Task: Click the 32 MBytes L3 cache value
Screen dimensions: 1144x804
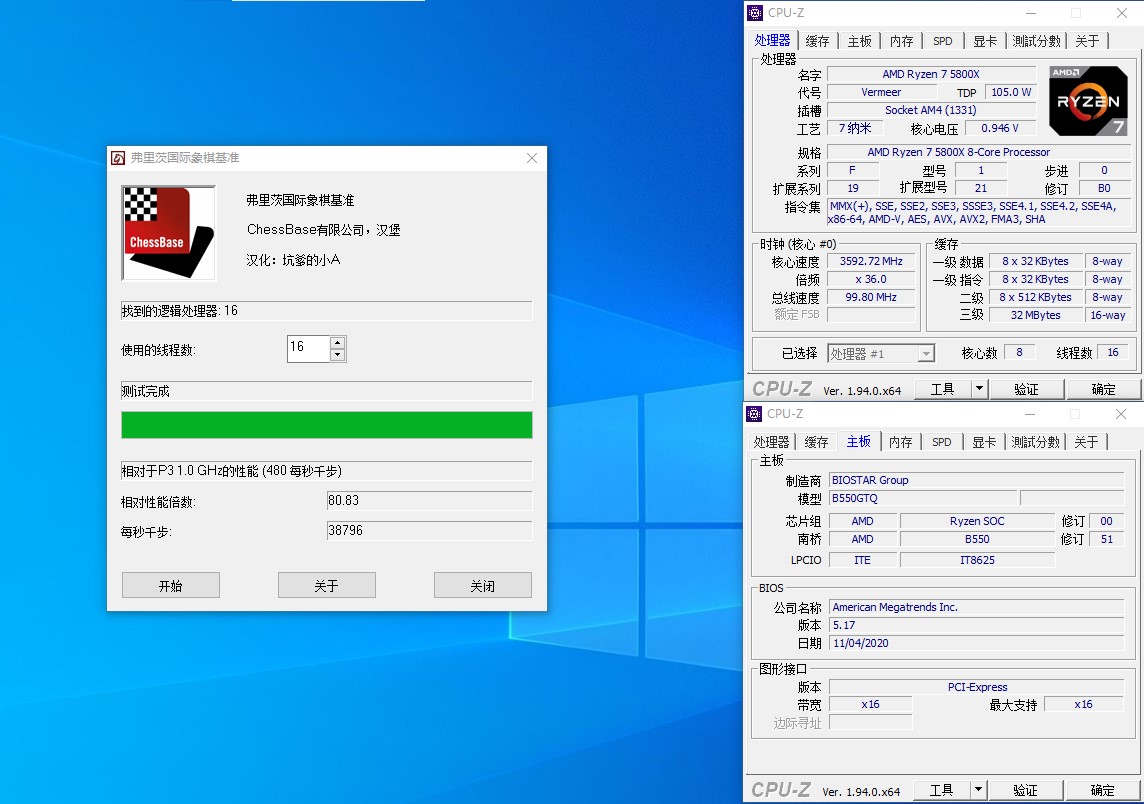Action: pos(1035,315)
